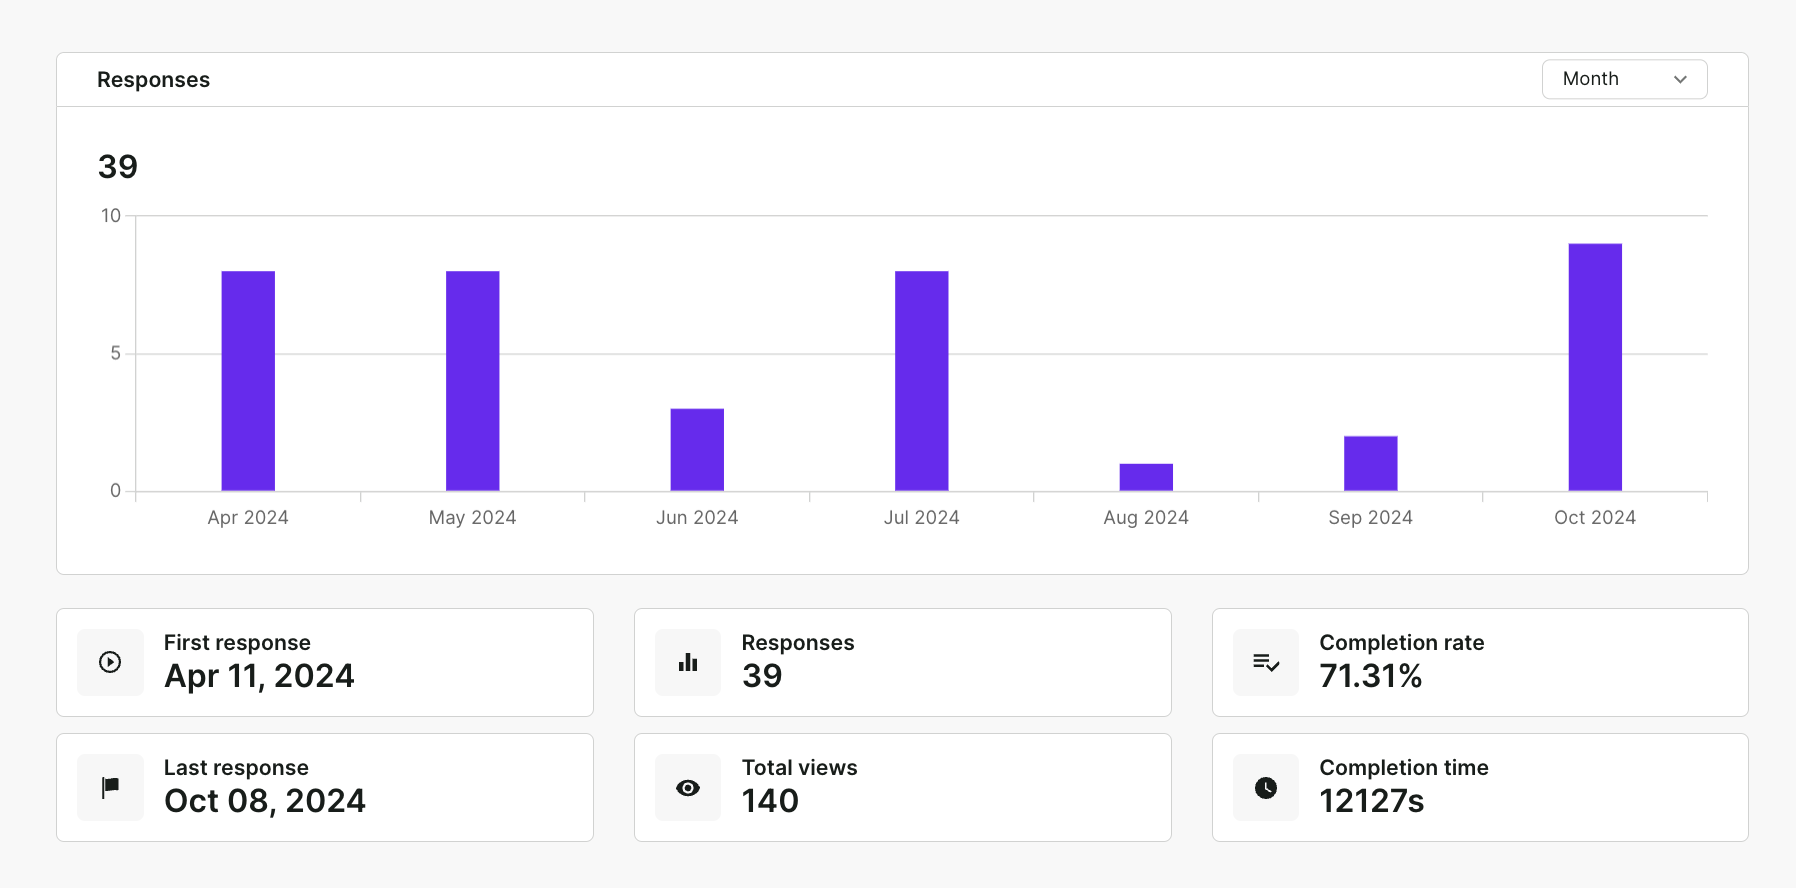This screenshot has height=888, width=1796.
Task: Click the Sep 2024 axis label
Action: coord(1371,517)
